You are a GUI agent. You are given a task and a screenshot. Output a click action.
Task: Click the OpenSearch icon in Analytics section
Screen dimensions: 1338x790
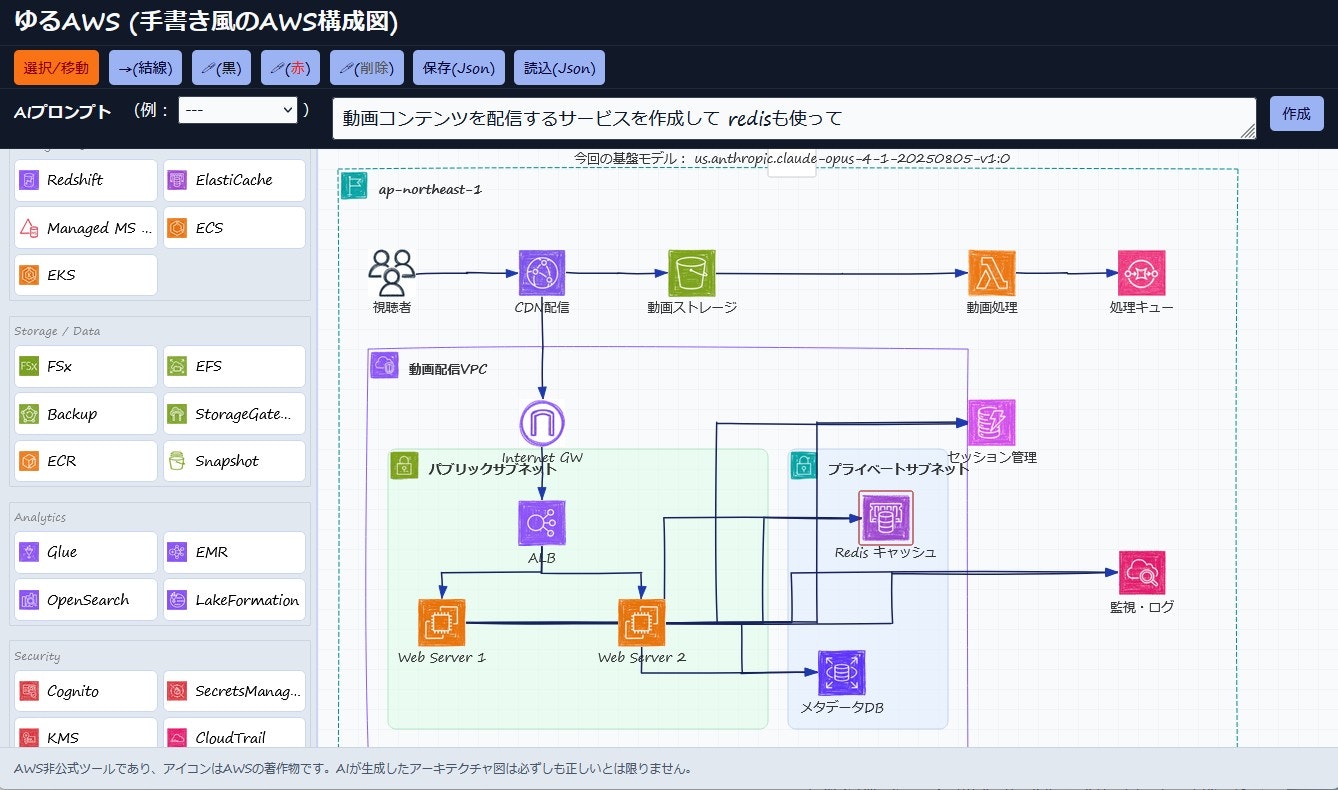(85, 599)
